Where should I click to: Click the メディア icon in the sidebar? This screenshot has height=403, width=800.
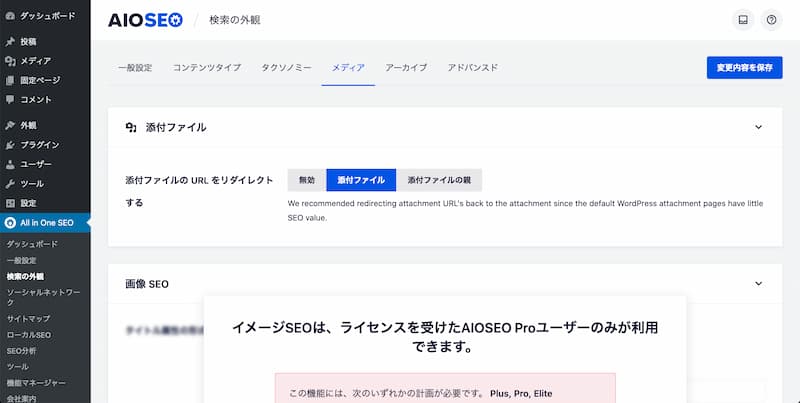tap(10, 61)
